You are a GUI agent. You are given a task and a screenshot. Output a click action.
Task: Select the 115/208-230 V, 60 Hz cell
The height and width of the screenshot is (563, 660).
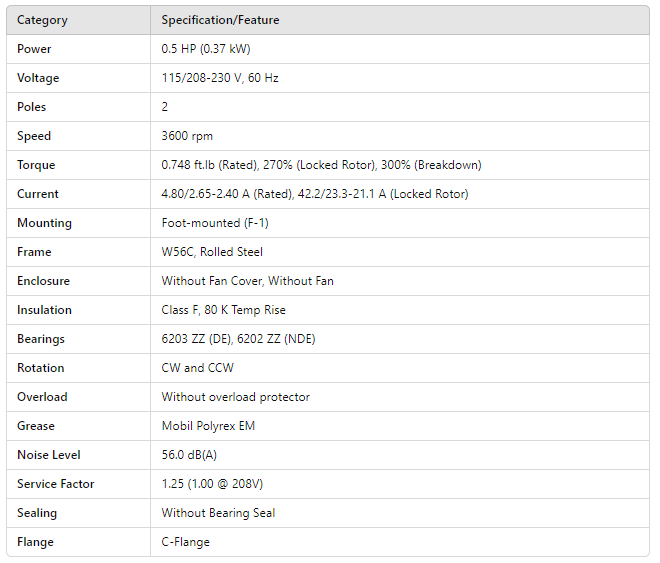(x=220, y=78)
